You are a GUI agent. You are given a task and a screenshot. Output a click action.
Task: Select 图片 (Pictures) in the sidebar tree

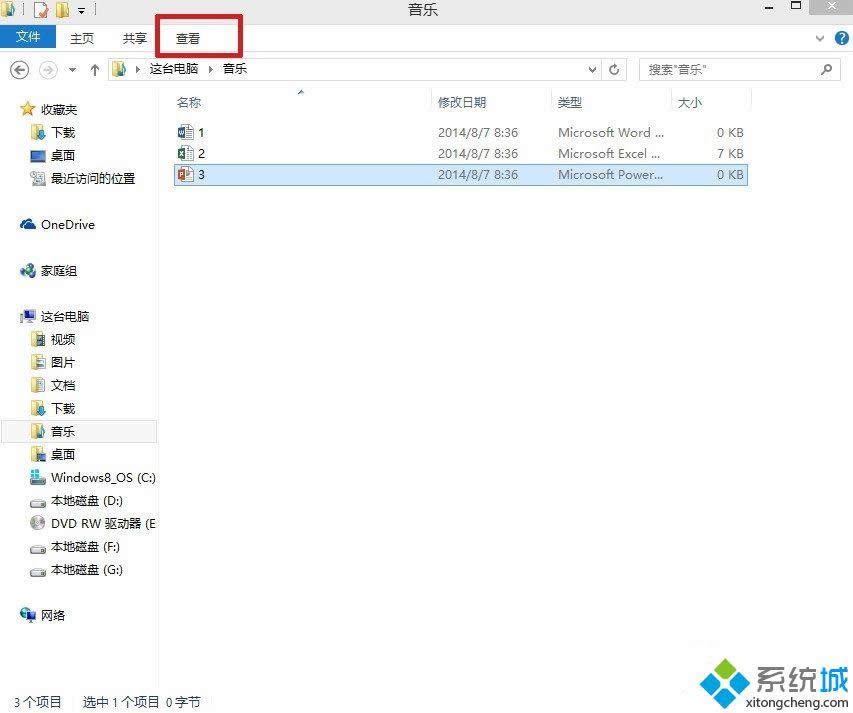tap(62, 361)
